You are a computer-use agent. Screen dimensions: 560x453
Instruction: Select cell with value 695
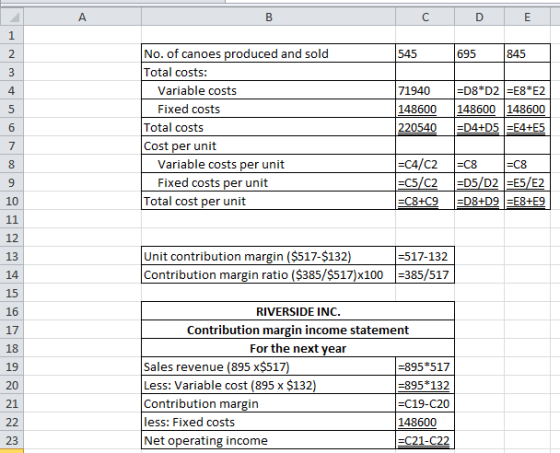pos(479,54)
